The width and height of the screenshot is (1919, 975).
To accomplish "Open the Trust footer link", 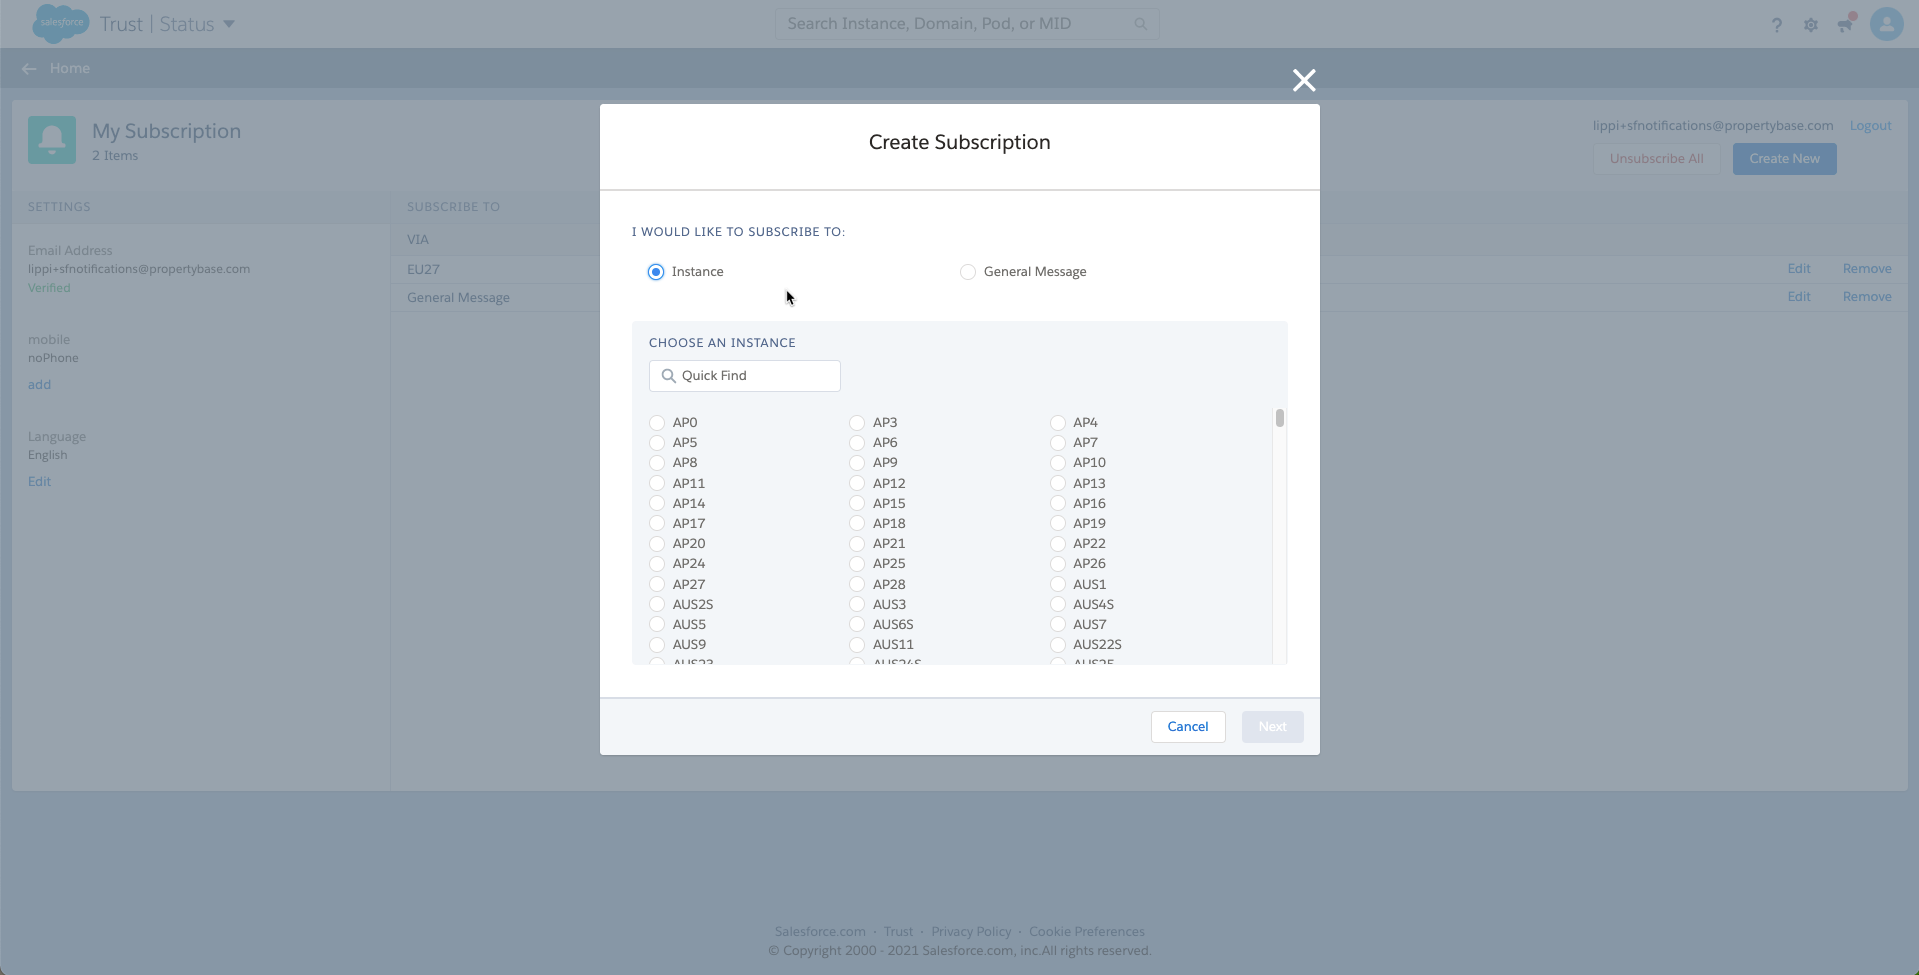I will [x=898, y=932].
